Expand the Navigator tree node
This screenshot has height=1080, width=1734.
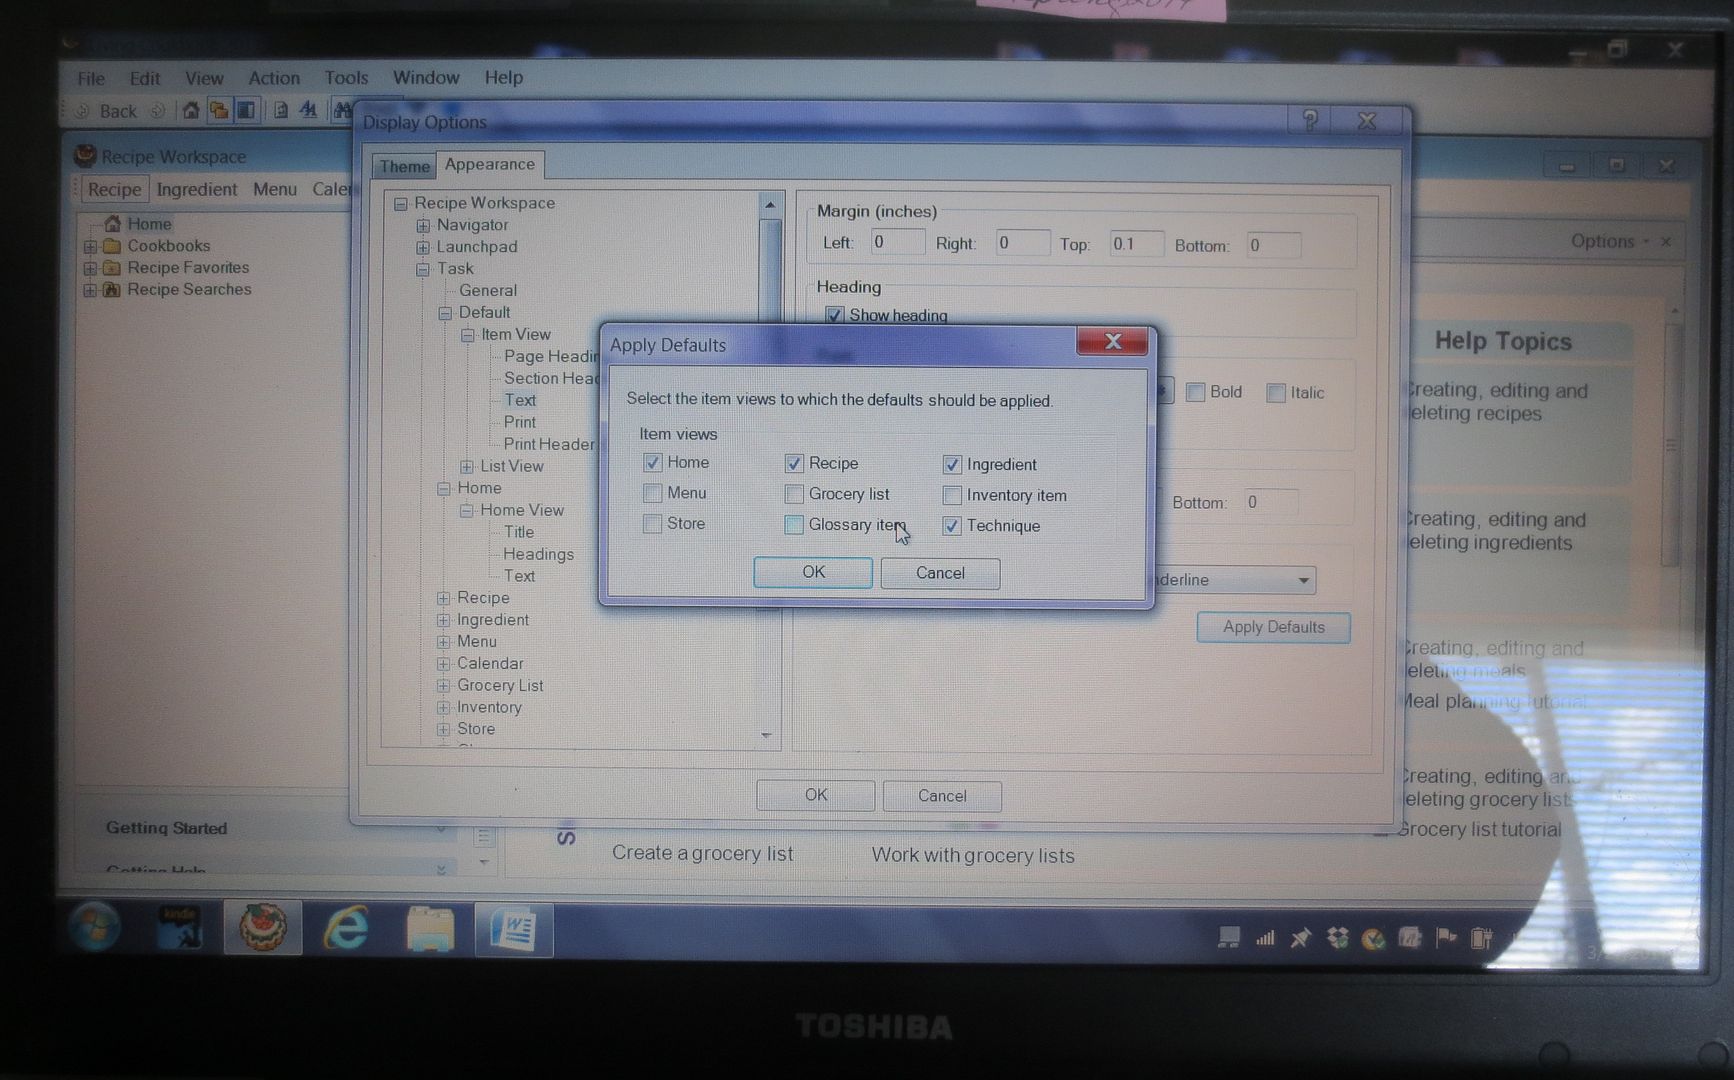pyautogui.click(x=423, y=225)
